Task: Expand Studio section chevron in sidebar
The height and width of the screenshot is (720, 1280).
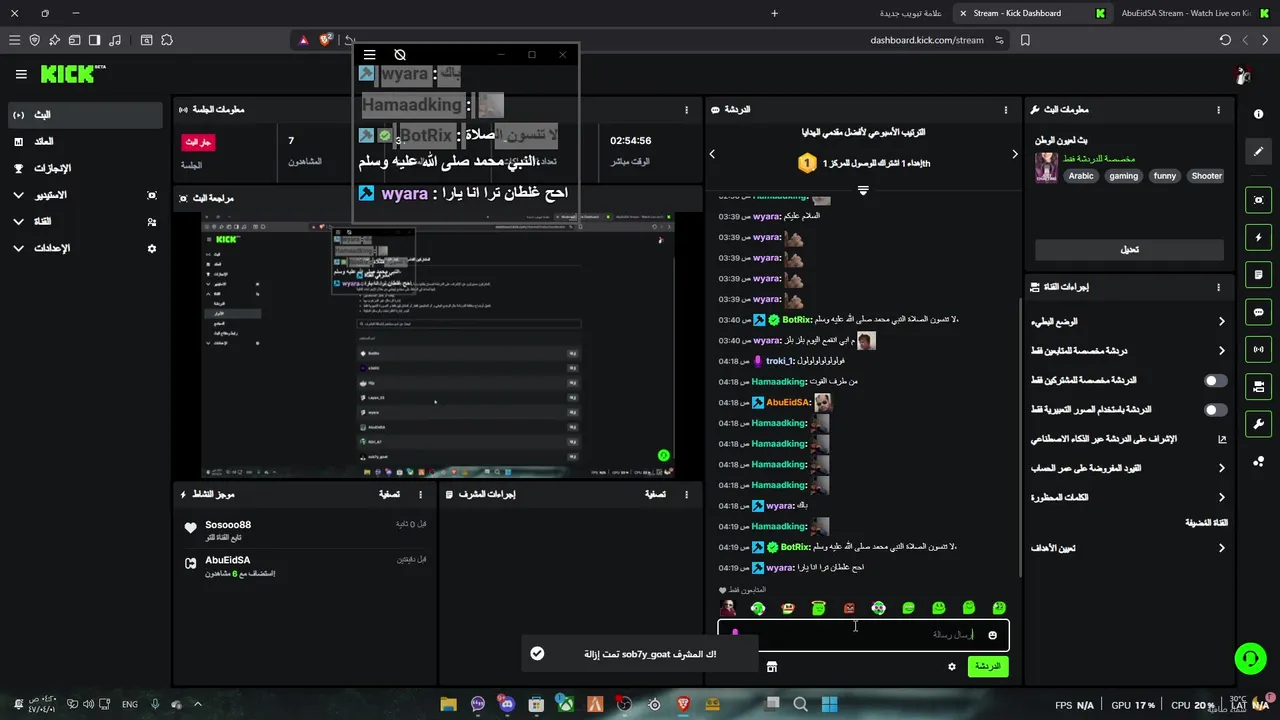Action: pyautogui.click(x=19, y=195)
